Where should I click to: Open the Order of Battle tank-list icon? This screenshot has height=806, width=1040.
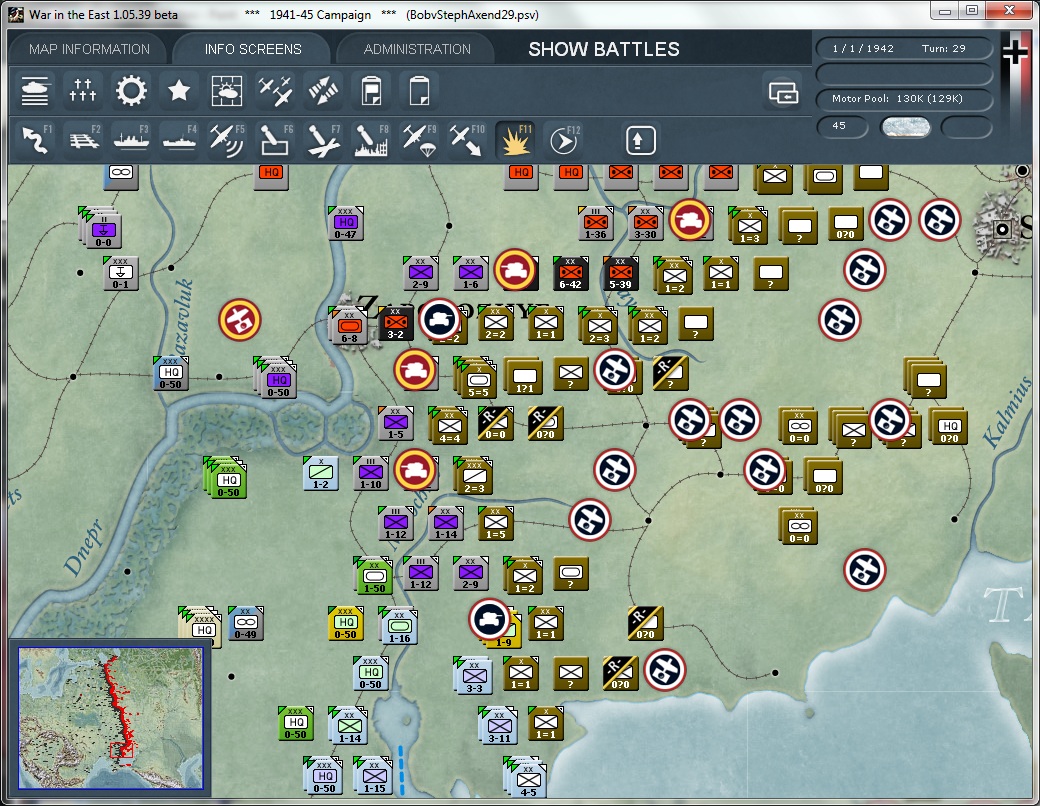pos(34,91)
